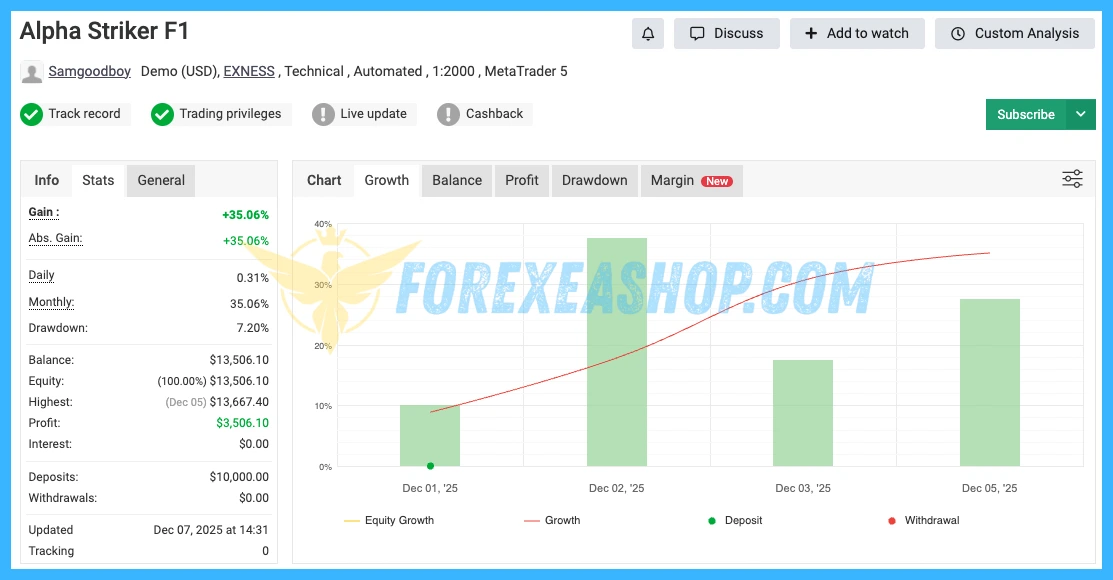Toggle Equity Growth legend series
Screen dimensions: 1113x580
tap(389, 520)
